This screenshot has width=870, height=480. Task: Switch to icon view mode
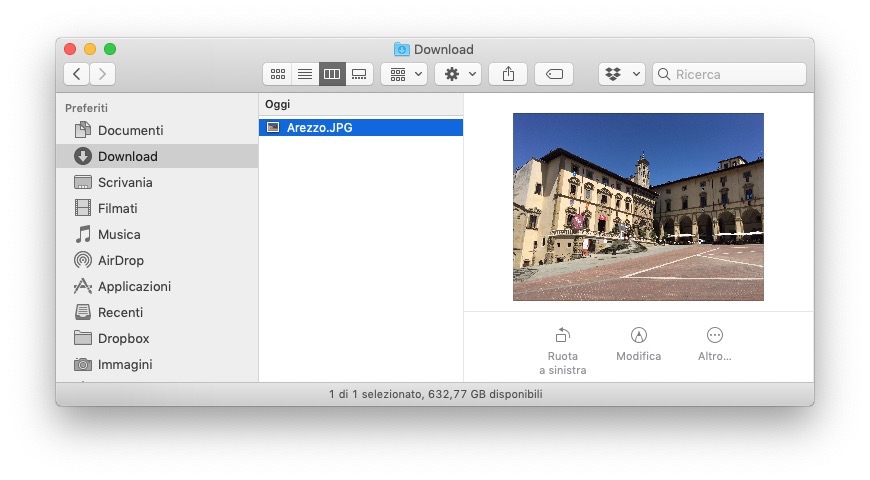(x=278, y=74)
